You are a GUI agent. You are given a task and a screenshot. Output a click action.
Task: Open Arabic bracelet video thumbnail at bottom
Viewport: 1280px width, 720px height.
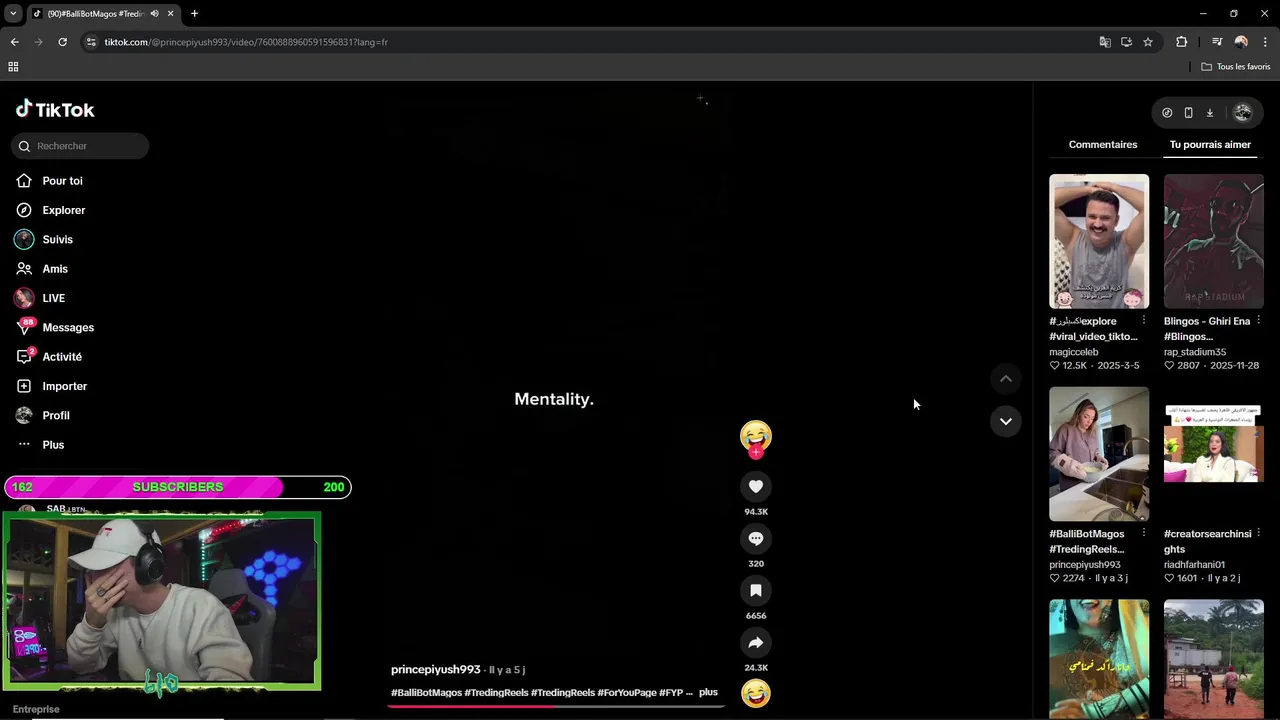[1099, 659]
